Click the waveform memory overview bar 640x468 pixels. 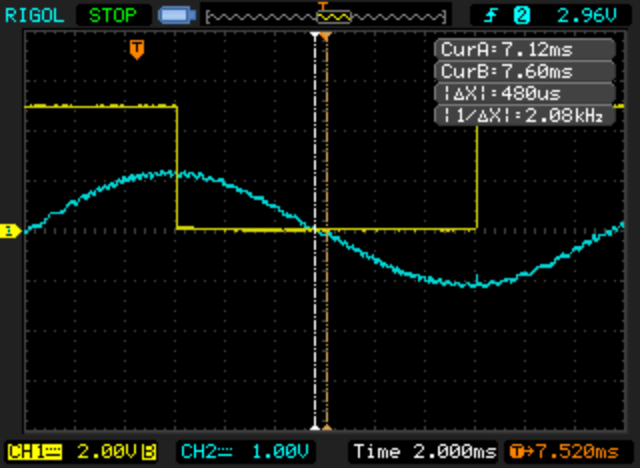[x=326, y=17]
